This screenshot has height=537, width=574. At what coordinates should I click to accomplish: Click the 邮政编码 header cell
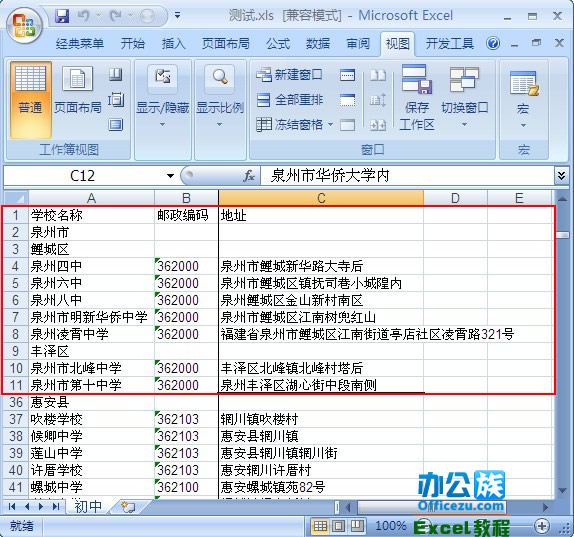click(186, 215)
